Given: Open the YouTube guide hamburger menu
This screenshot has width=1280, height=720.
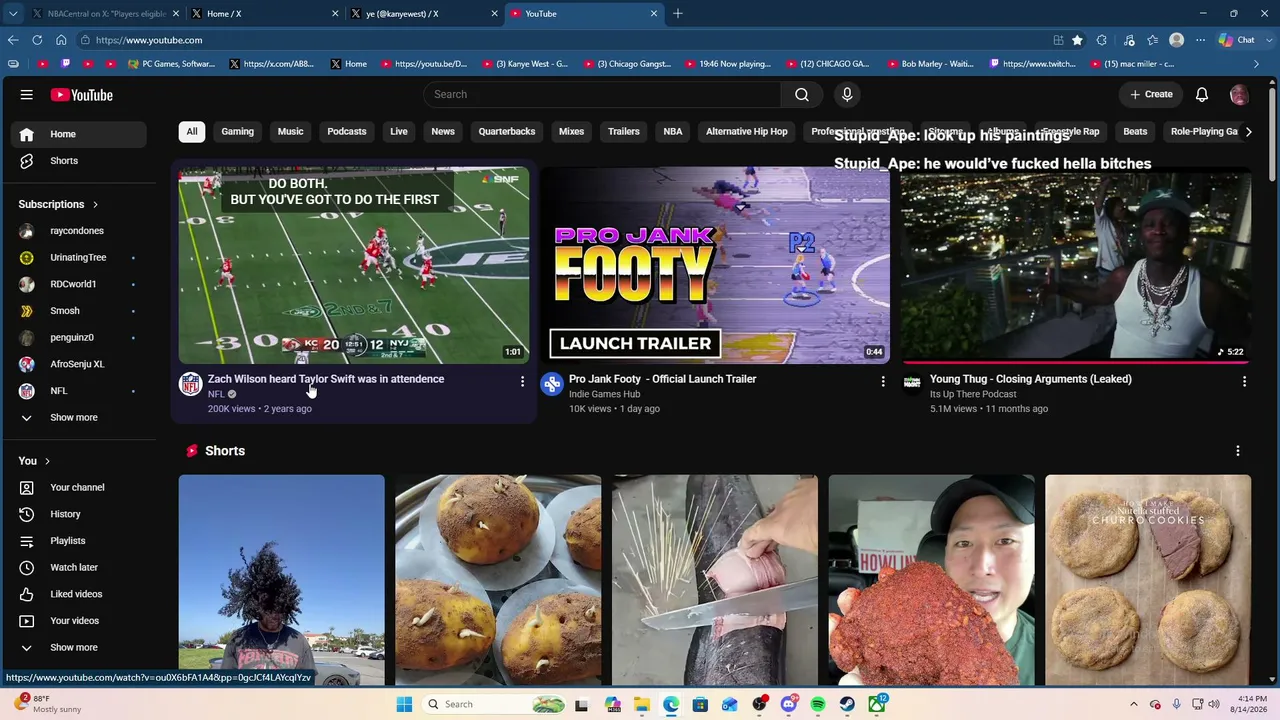Looking at the screenshot, I should 27,95.
